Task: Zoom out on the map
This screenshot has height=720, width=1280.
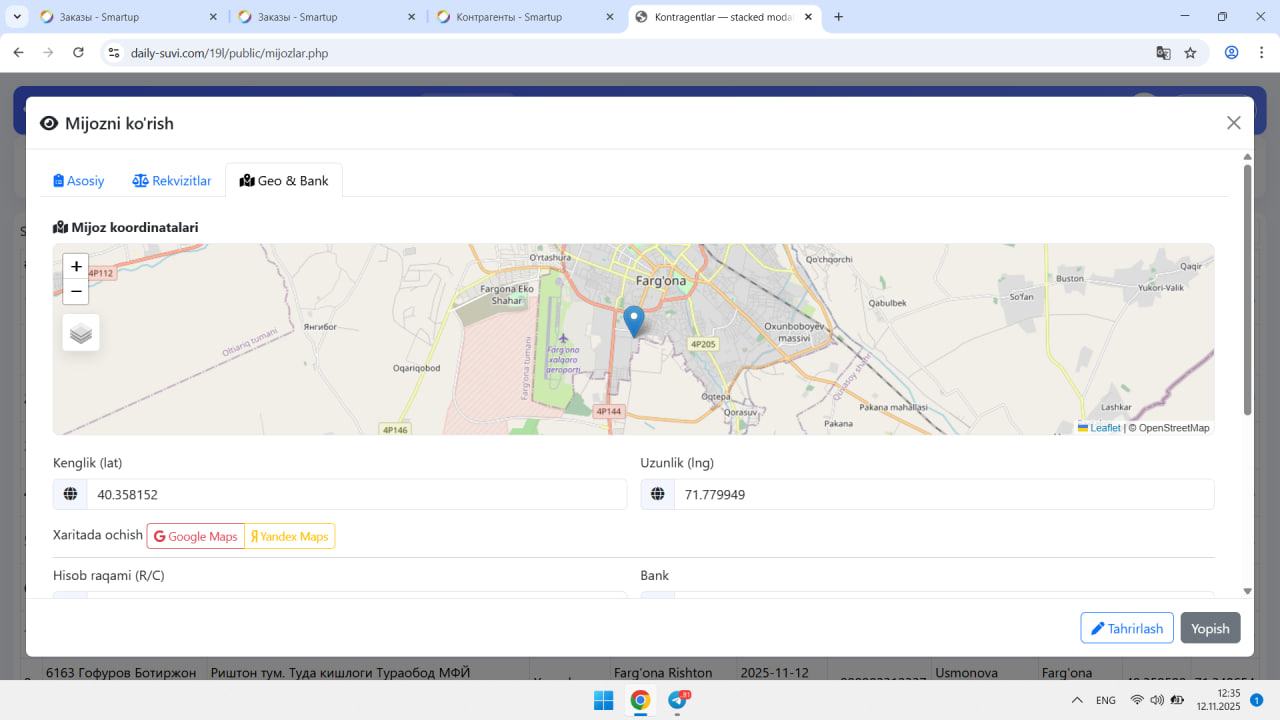Action: (x=76, y=292)
